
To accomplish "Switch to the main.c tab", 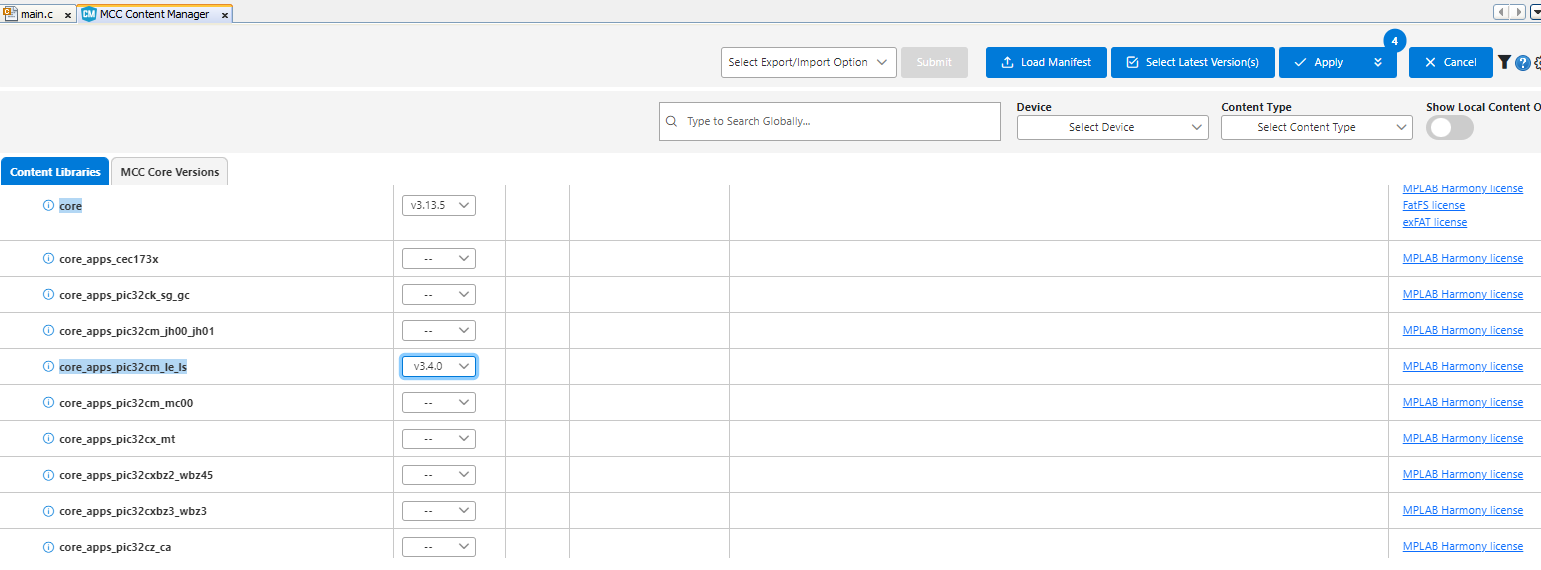I will (x=36, y=15).
